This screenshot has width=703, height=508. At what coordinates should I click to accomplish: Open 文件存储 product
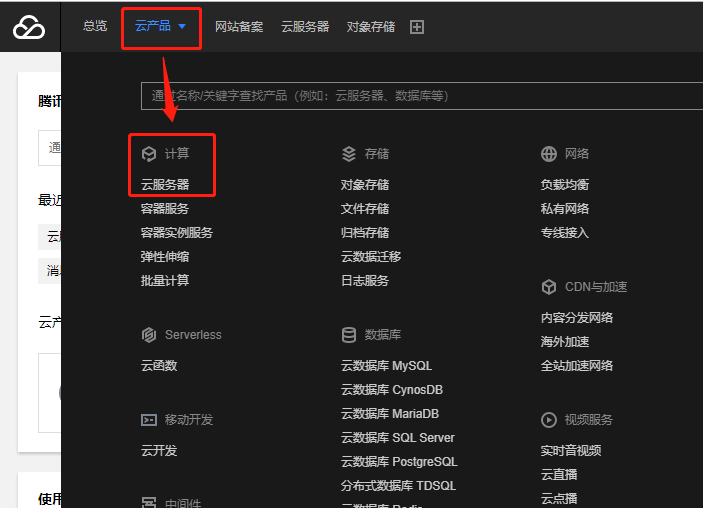(x=365, y=208)
